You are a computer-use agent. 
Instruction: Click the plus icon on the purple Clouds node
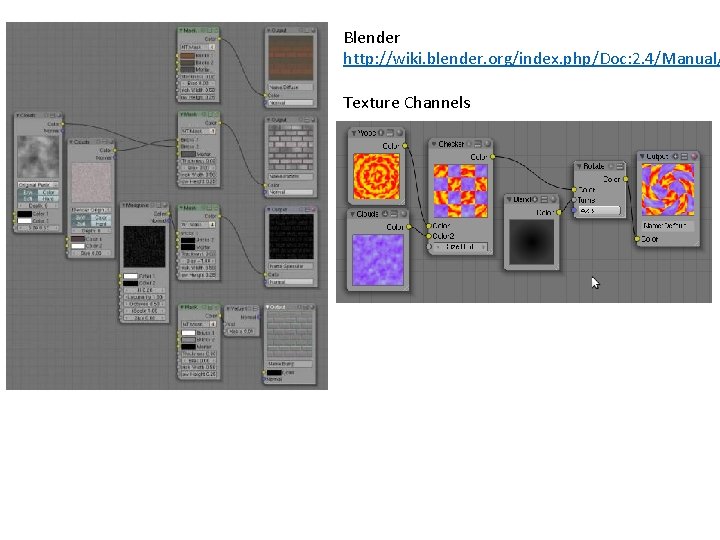coord(385,214)
